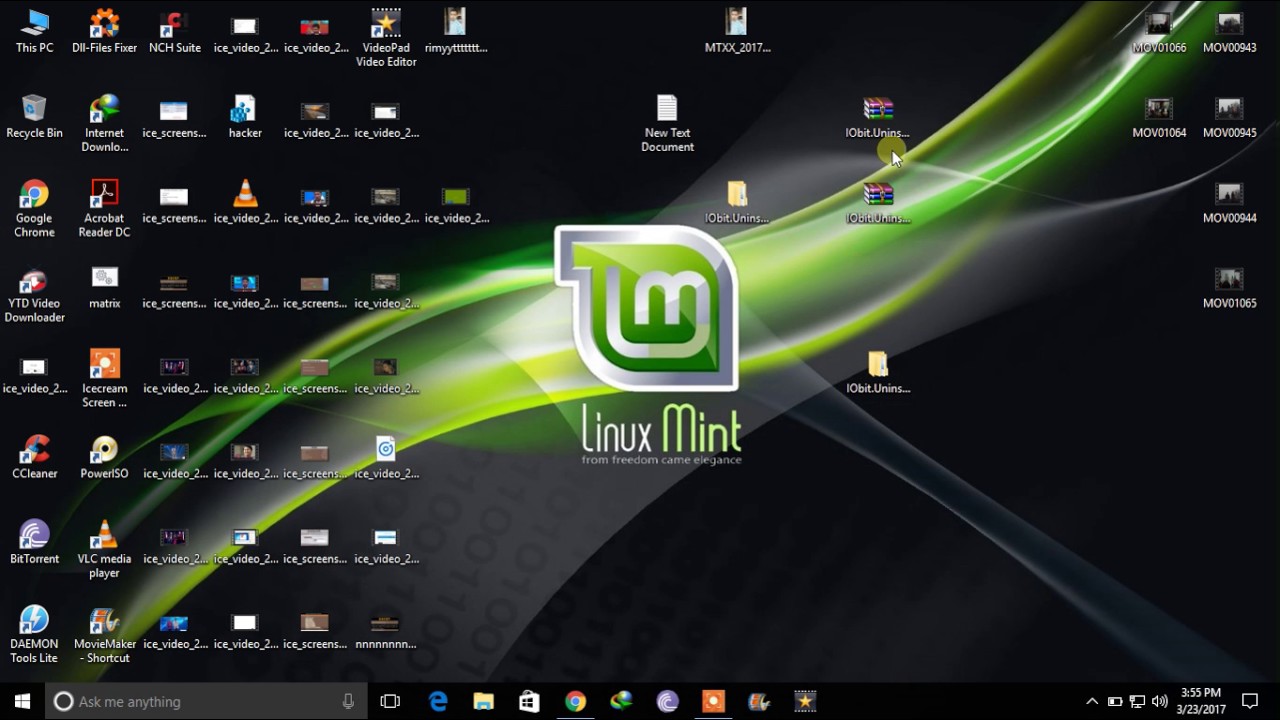Image resolution: width=1280 pixels, height=720 pixels.
Task: Select Icecream Screen Recorder desktop shortcut
Action: click(104, 378)
